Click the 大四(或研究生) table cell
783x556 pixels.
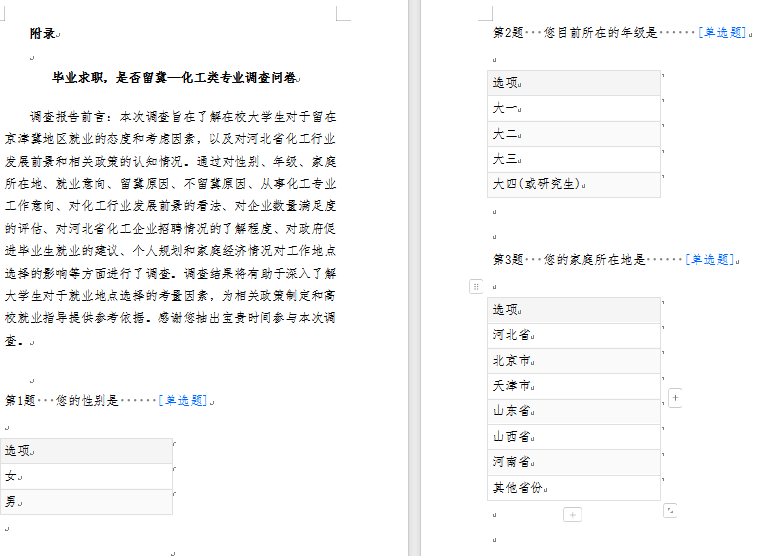pyautogui.click(x=574, y=185)
